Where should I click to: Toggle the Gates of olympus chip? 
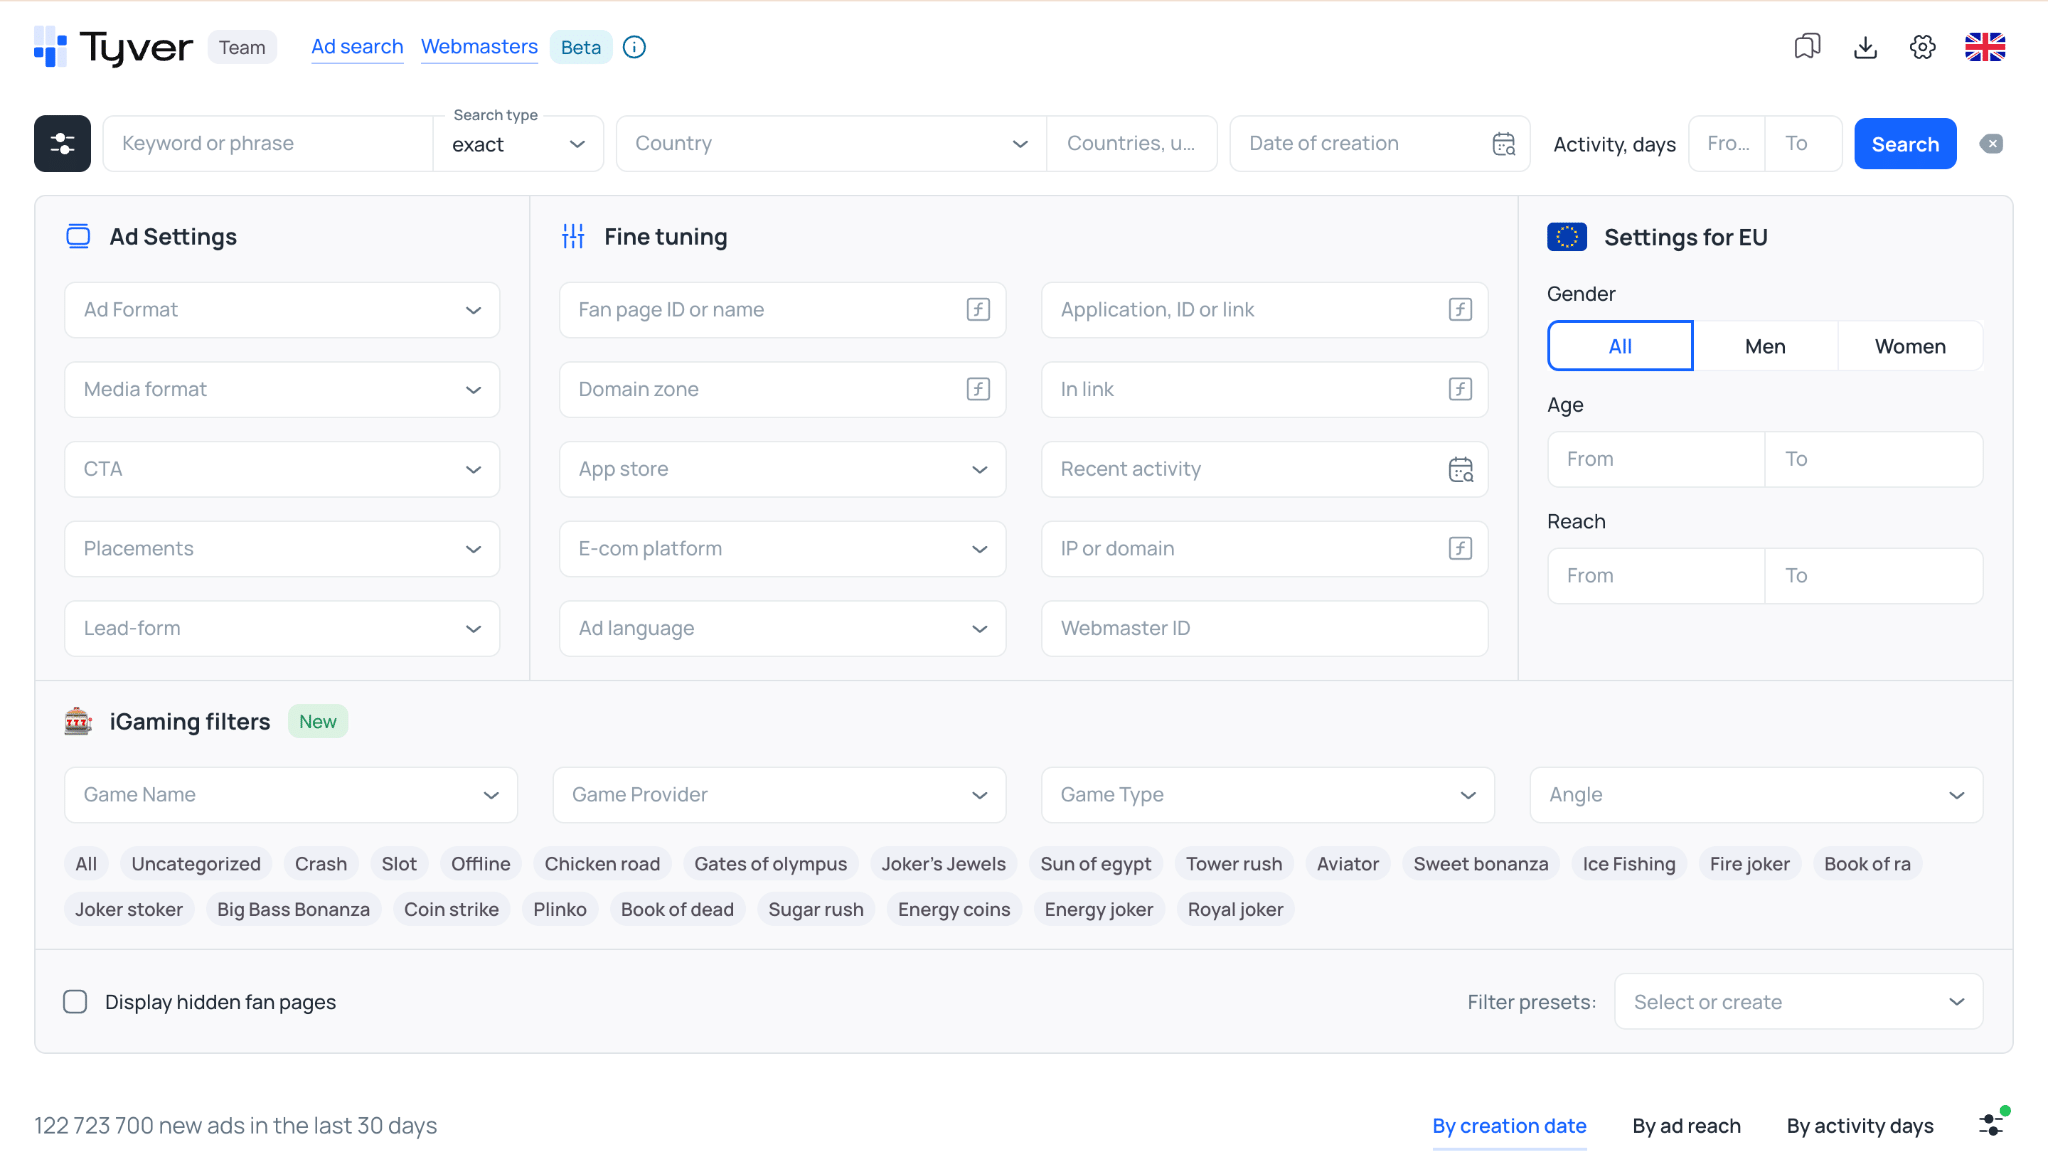pyautogui.click(x=770, y=864)
